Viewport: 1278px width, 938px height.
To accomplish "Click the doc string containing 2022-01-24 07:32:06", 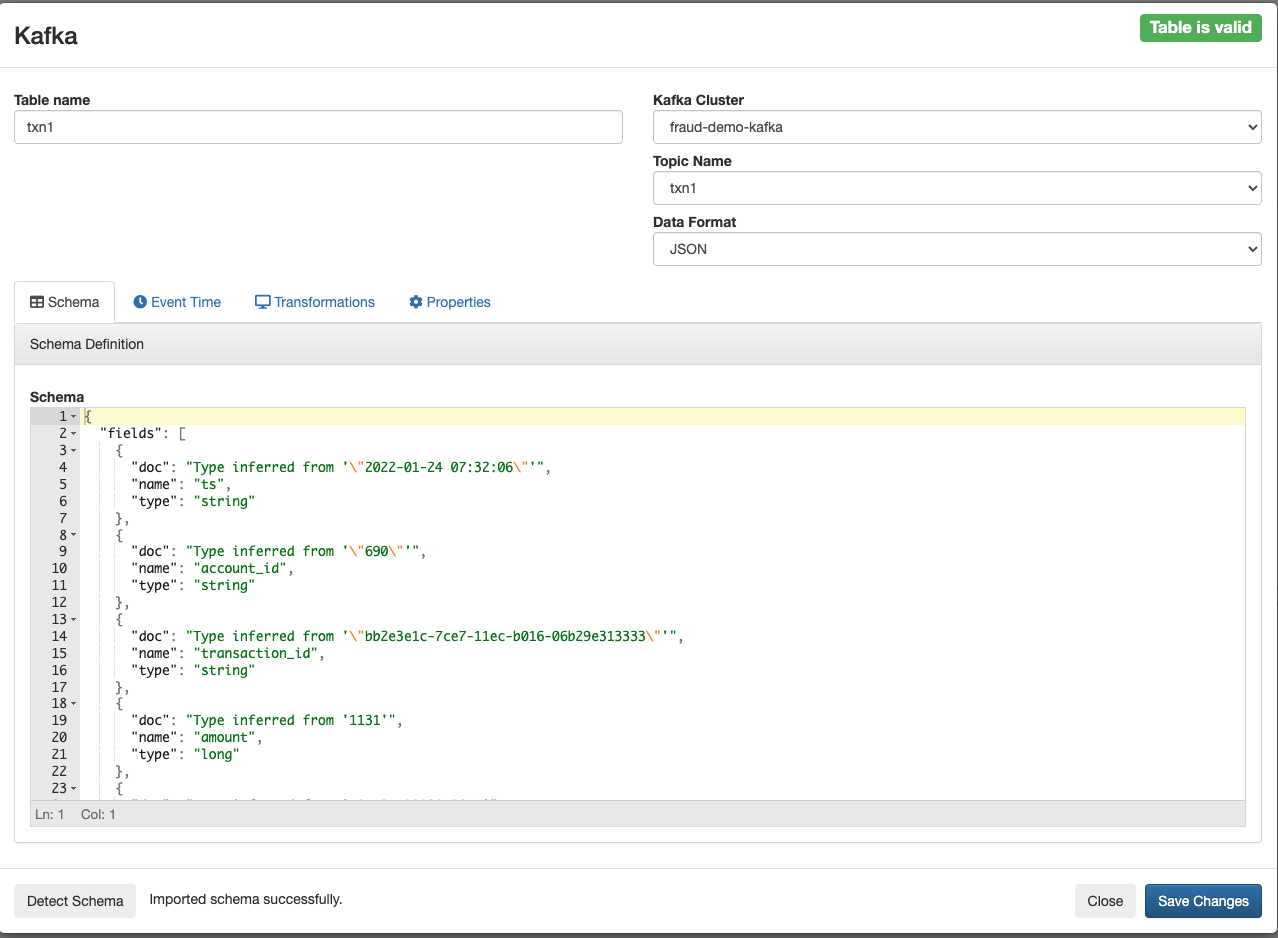I will click(x=363, y=467).
